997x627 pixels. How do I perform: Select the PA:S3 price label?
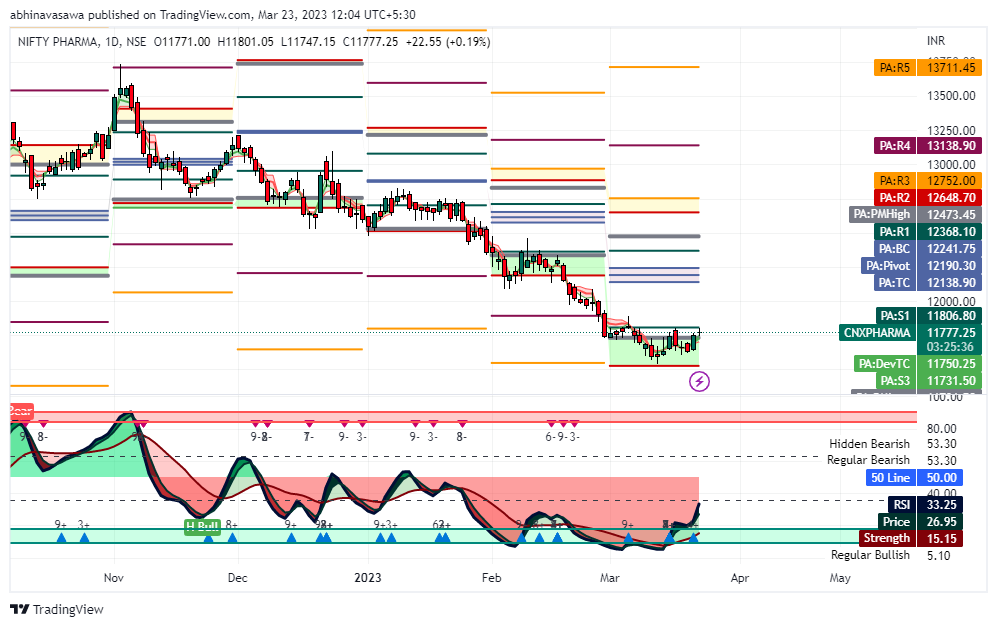tap(895, 381)
